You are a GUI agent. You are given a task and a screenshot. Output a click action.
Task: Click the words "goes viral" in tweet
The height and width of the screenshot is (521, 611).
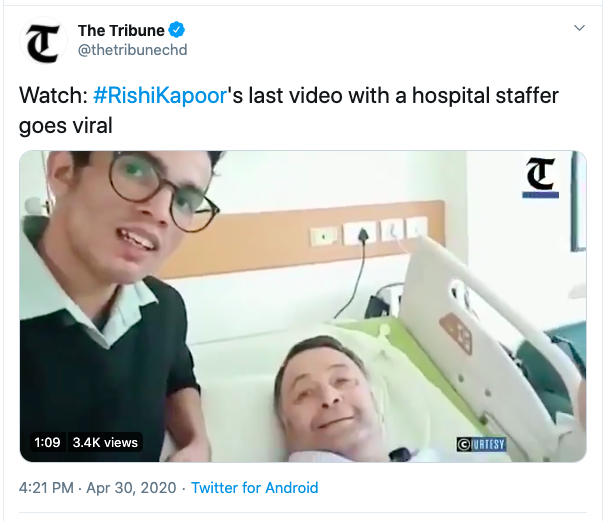point(66,125)
